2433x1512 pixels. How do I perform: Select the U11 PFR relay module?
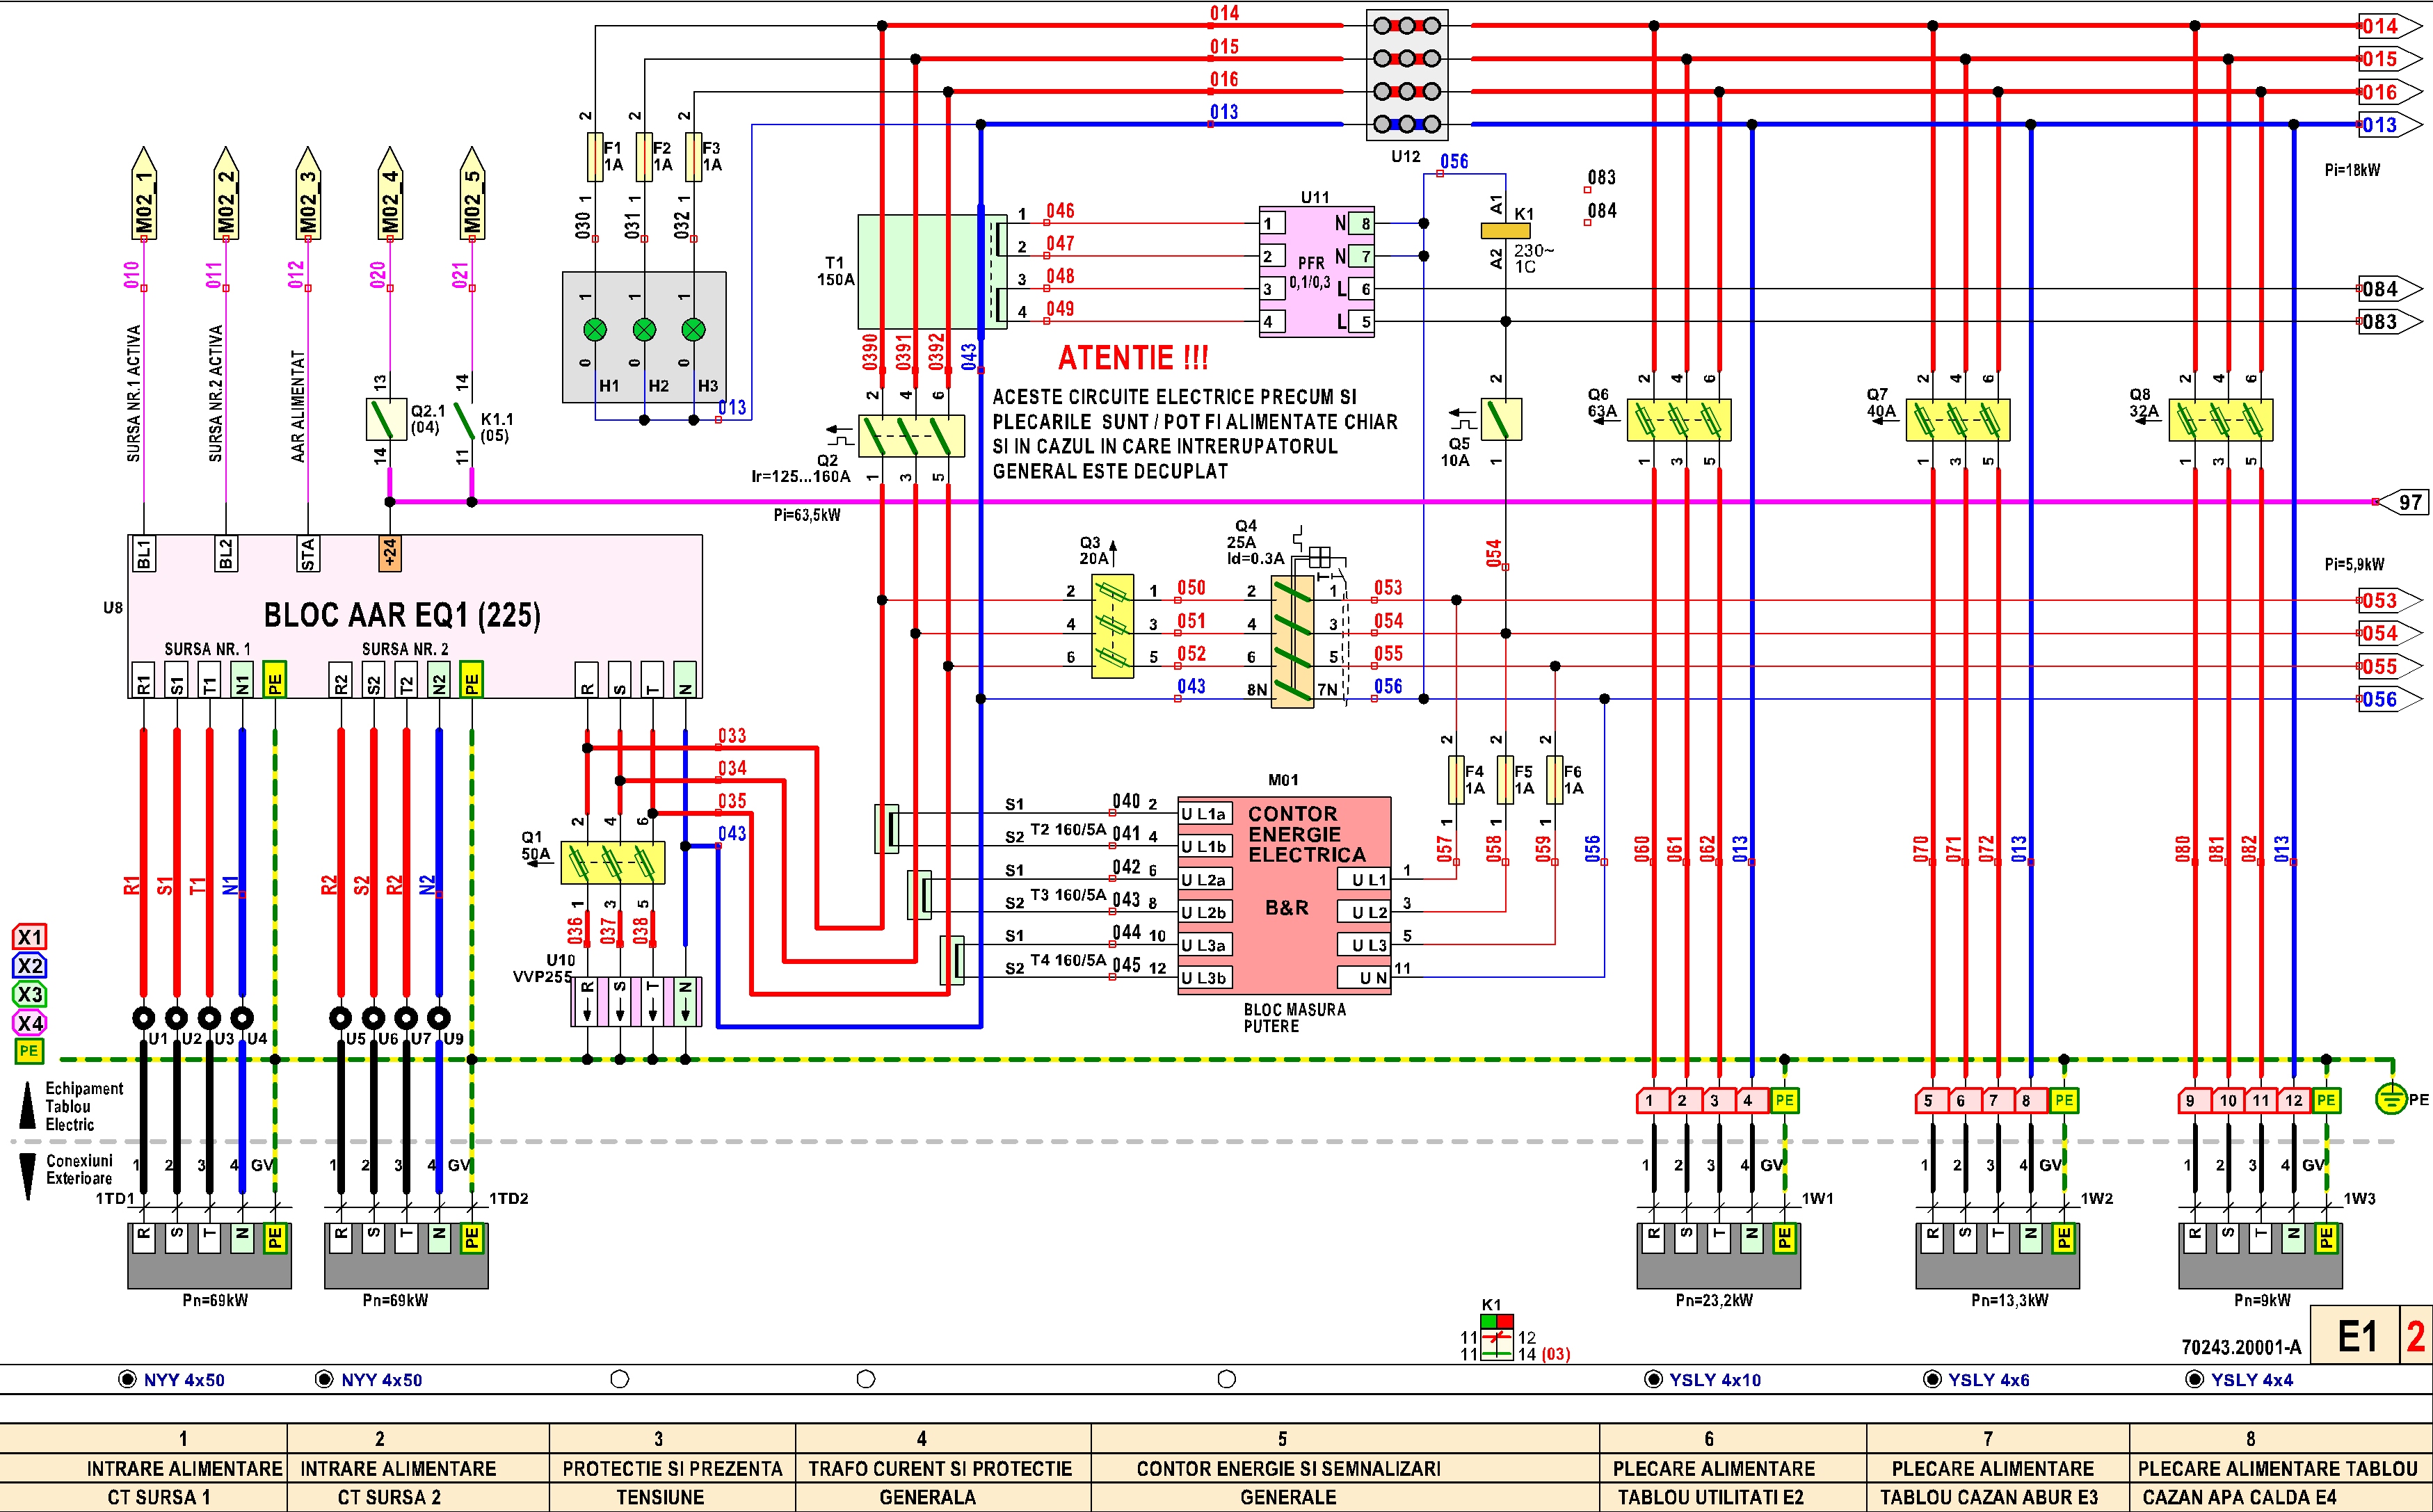click(1316, 272)
